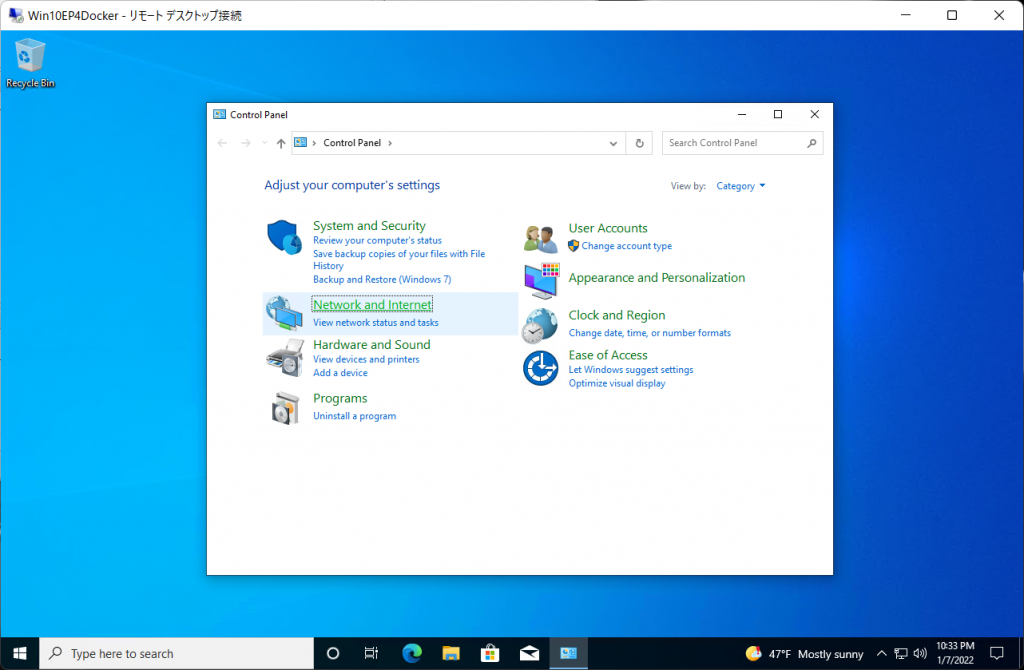Viewport: 1024px width, 670px height.
Task: Maximize the Control Panel window
Action: [x=778, y=114]
